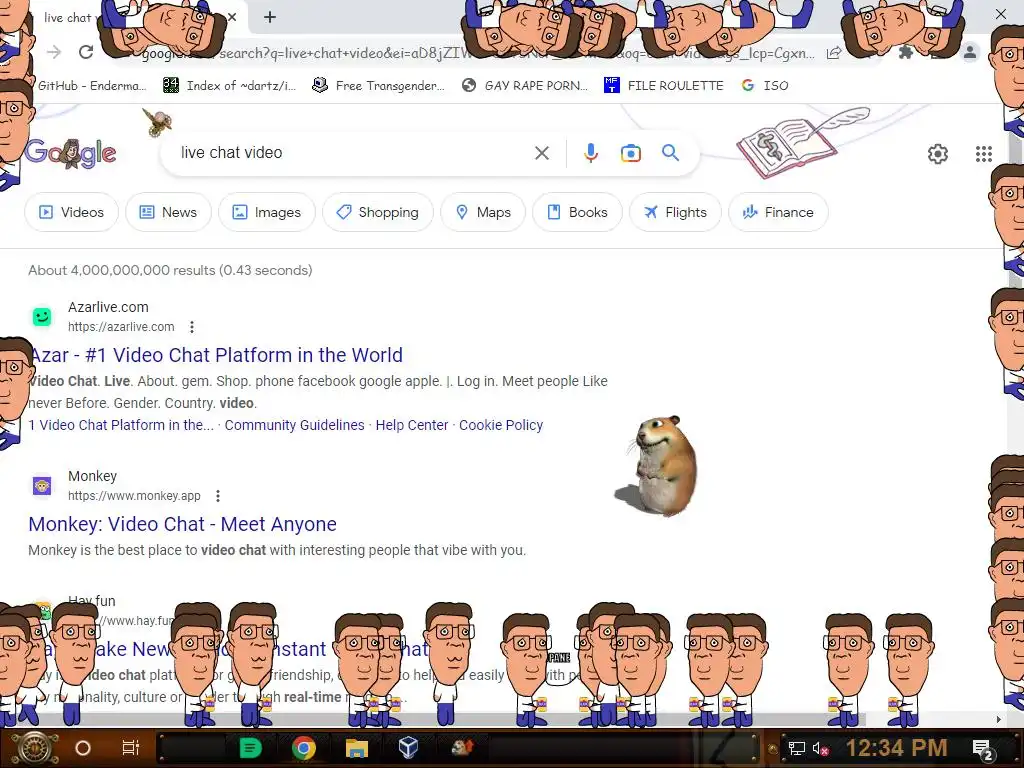
Task: Open Cortana circle on taskbar
Action: click(83, 748)
